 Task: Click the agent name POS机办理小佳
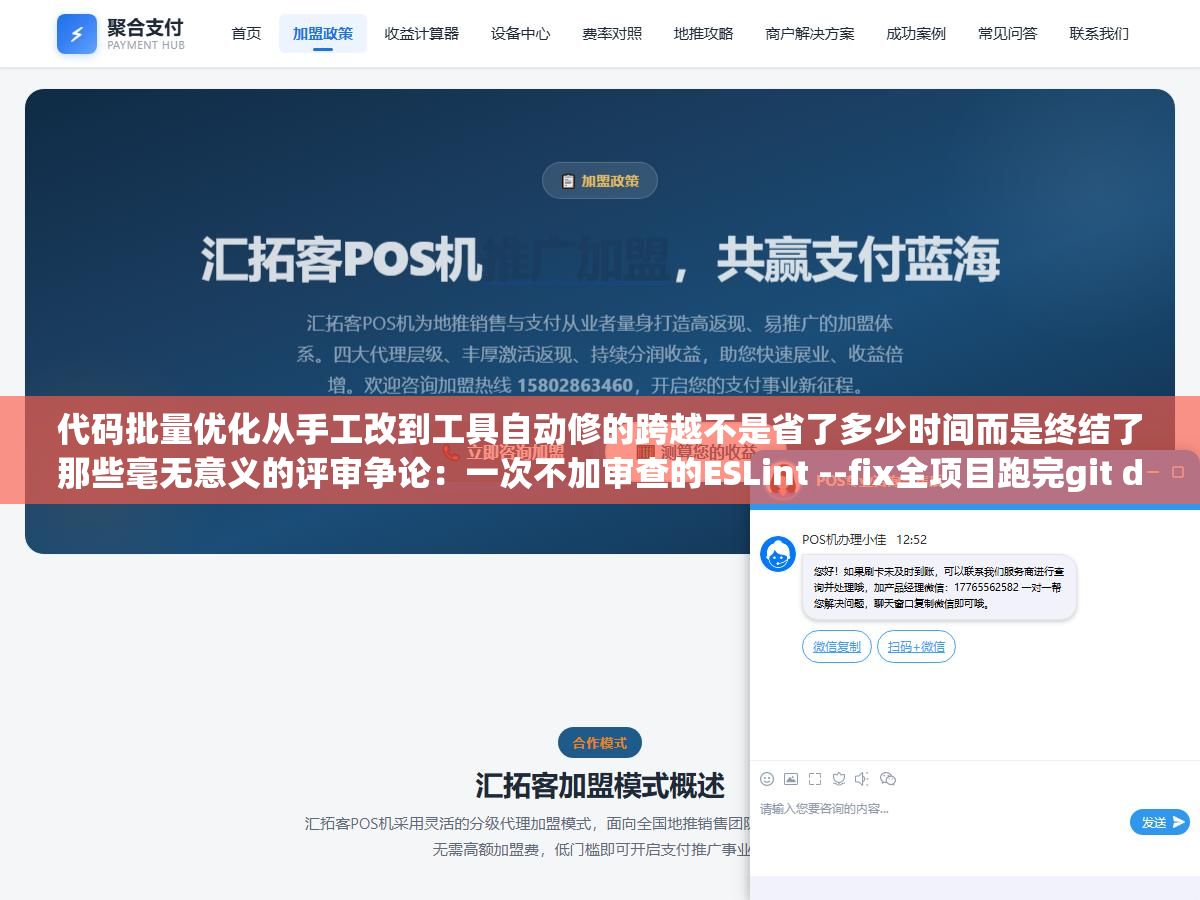pyautogui.click(x=844, y=539)
